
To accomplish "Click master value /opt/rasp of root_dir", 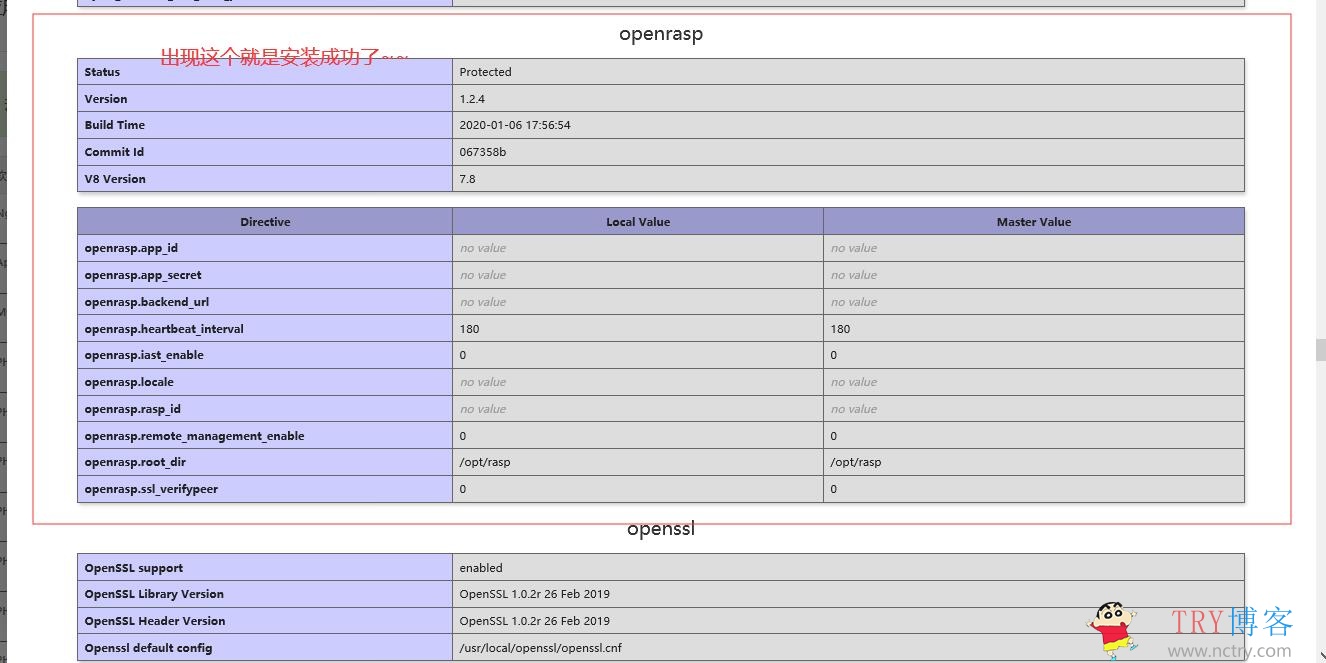I will [856, 462].
